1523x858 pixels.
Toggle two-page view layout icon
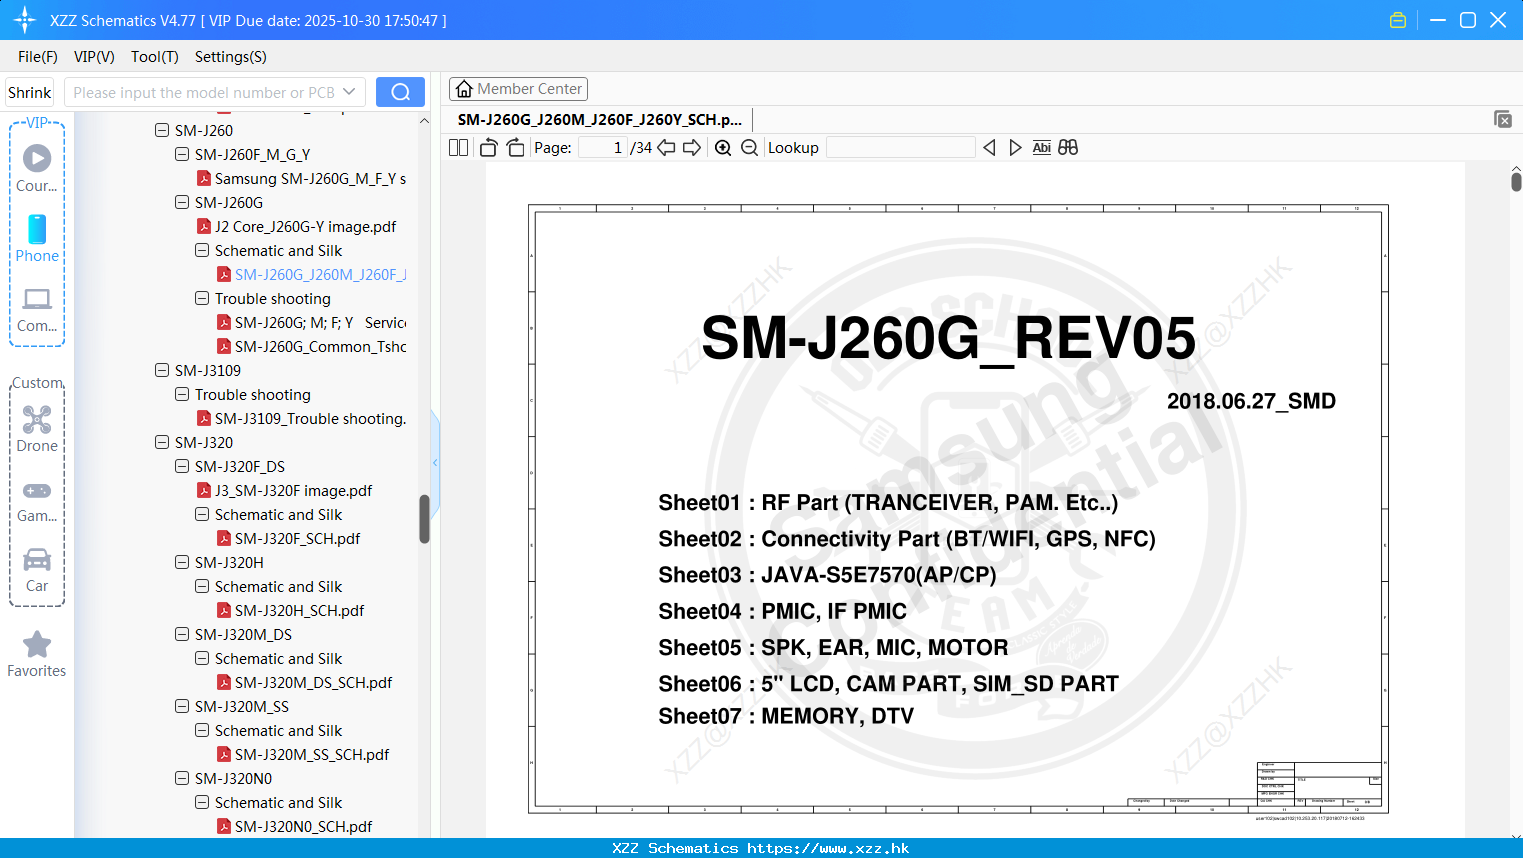click(458, 148)
